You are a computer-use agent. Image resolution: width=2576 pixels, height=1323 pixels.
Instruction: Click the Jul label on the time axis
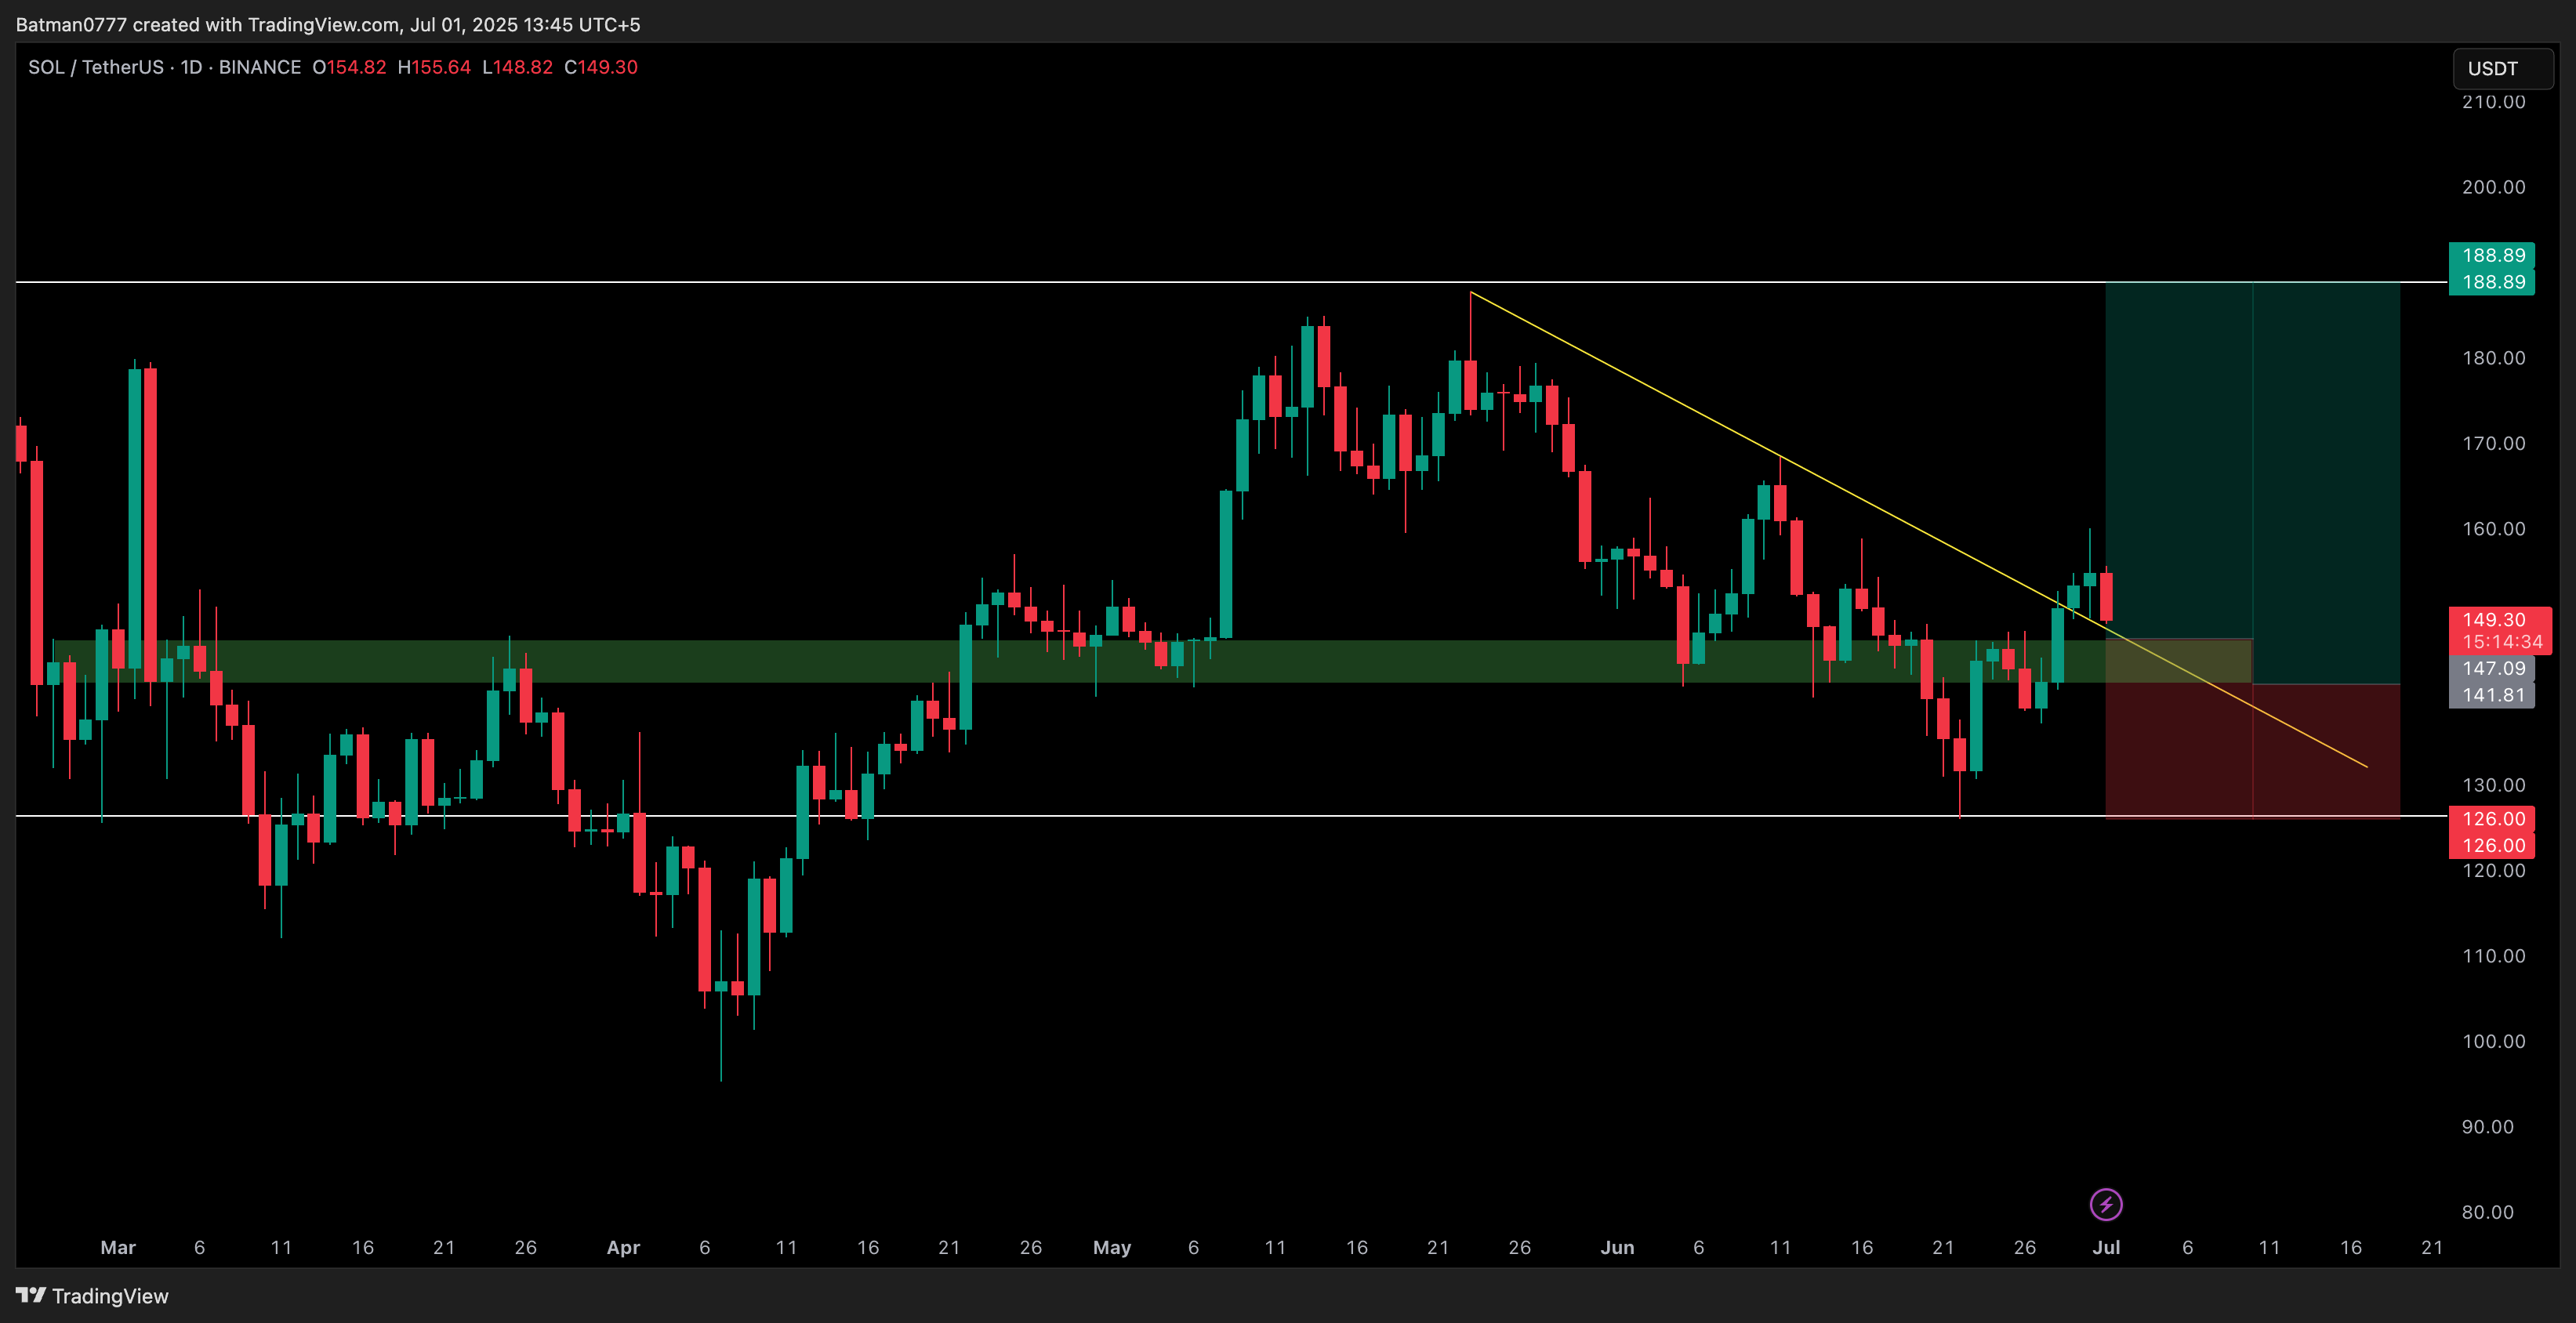click(2106, 1247)
